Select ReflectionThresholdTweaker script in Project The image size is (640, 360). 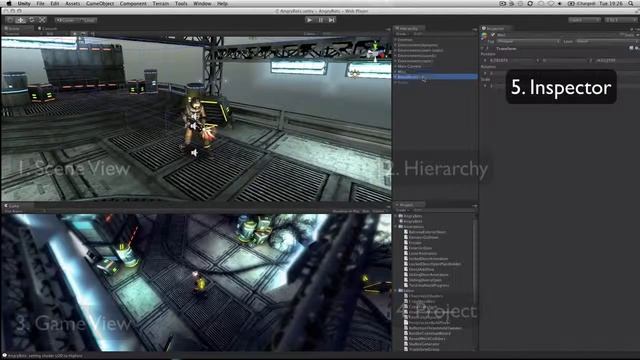435,328
